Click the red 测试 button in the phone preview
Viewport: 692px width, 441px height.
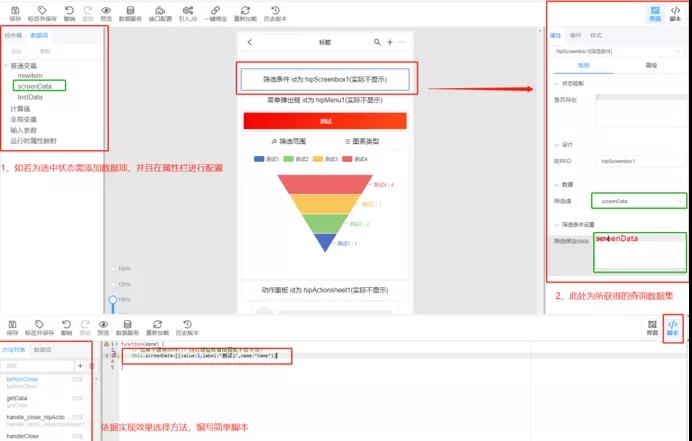[x=325, y=121]
